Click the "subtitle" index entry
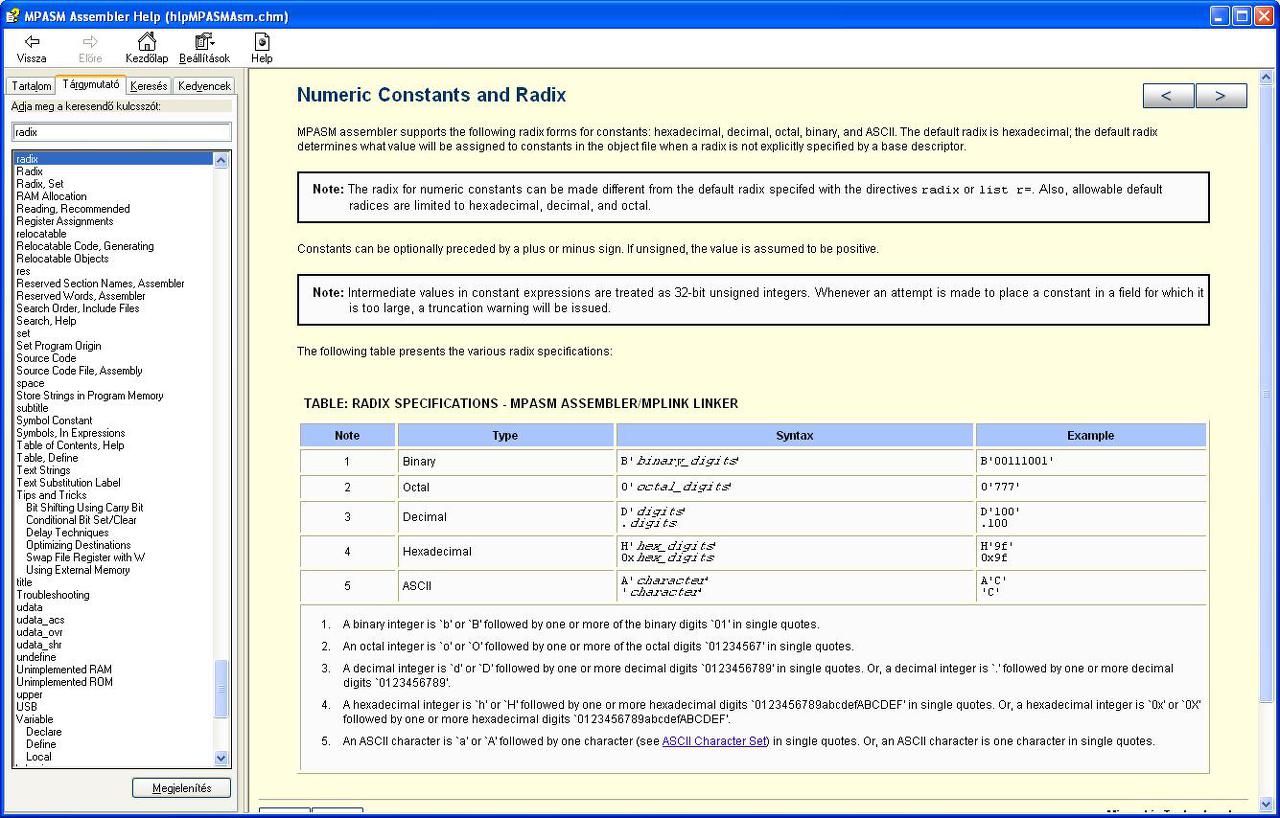 [32, 408]
